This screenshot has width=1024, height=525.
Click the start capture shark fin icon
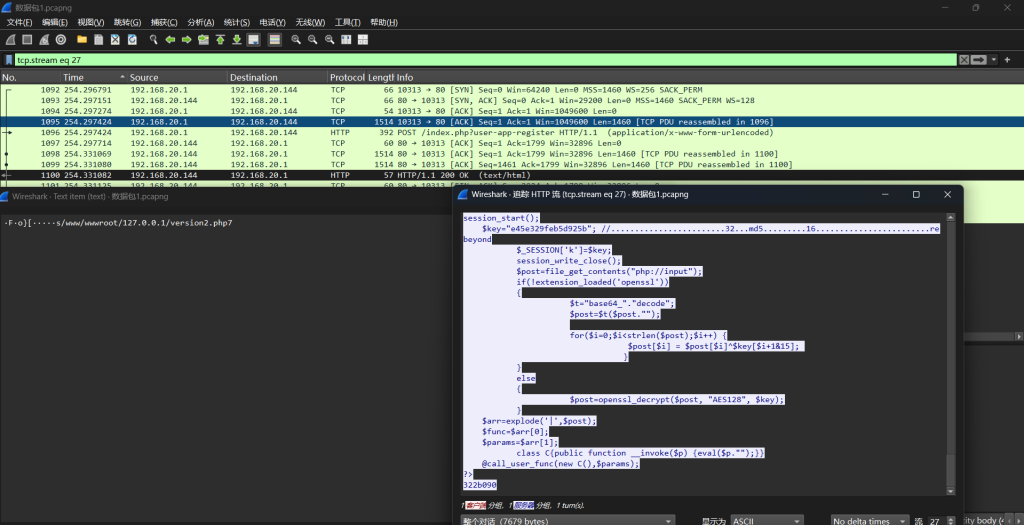point(10,40)
